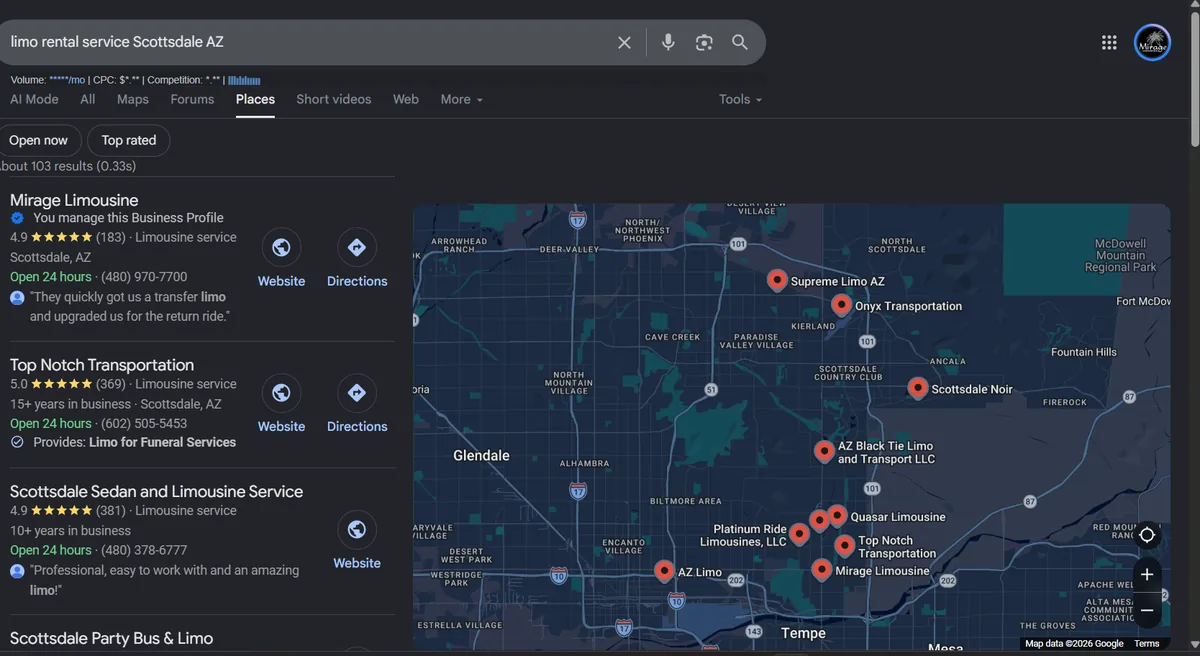Open the Tools dropdown
Image resolution: width=1200 pixels, height=656 pixels.
click(740, 99)
